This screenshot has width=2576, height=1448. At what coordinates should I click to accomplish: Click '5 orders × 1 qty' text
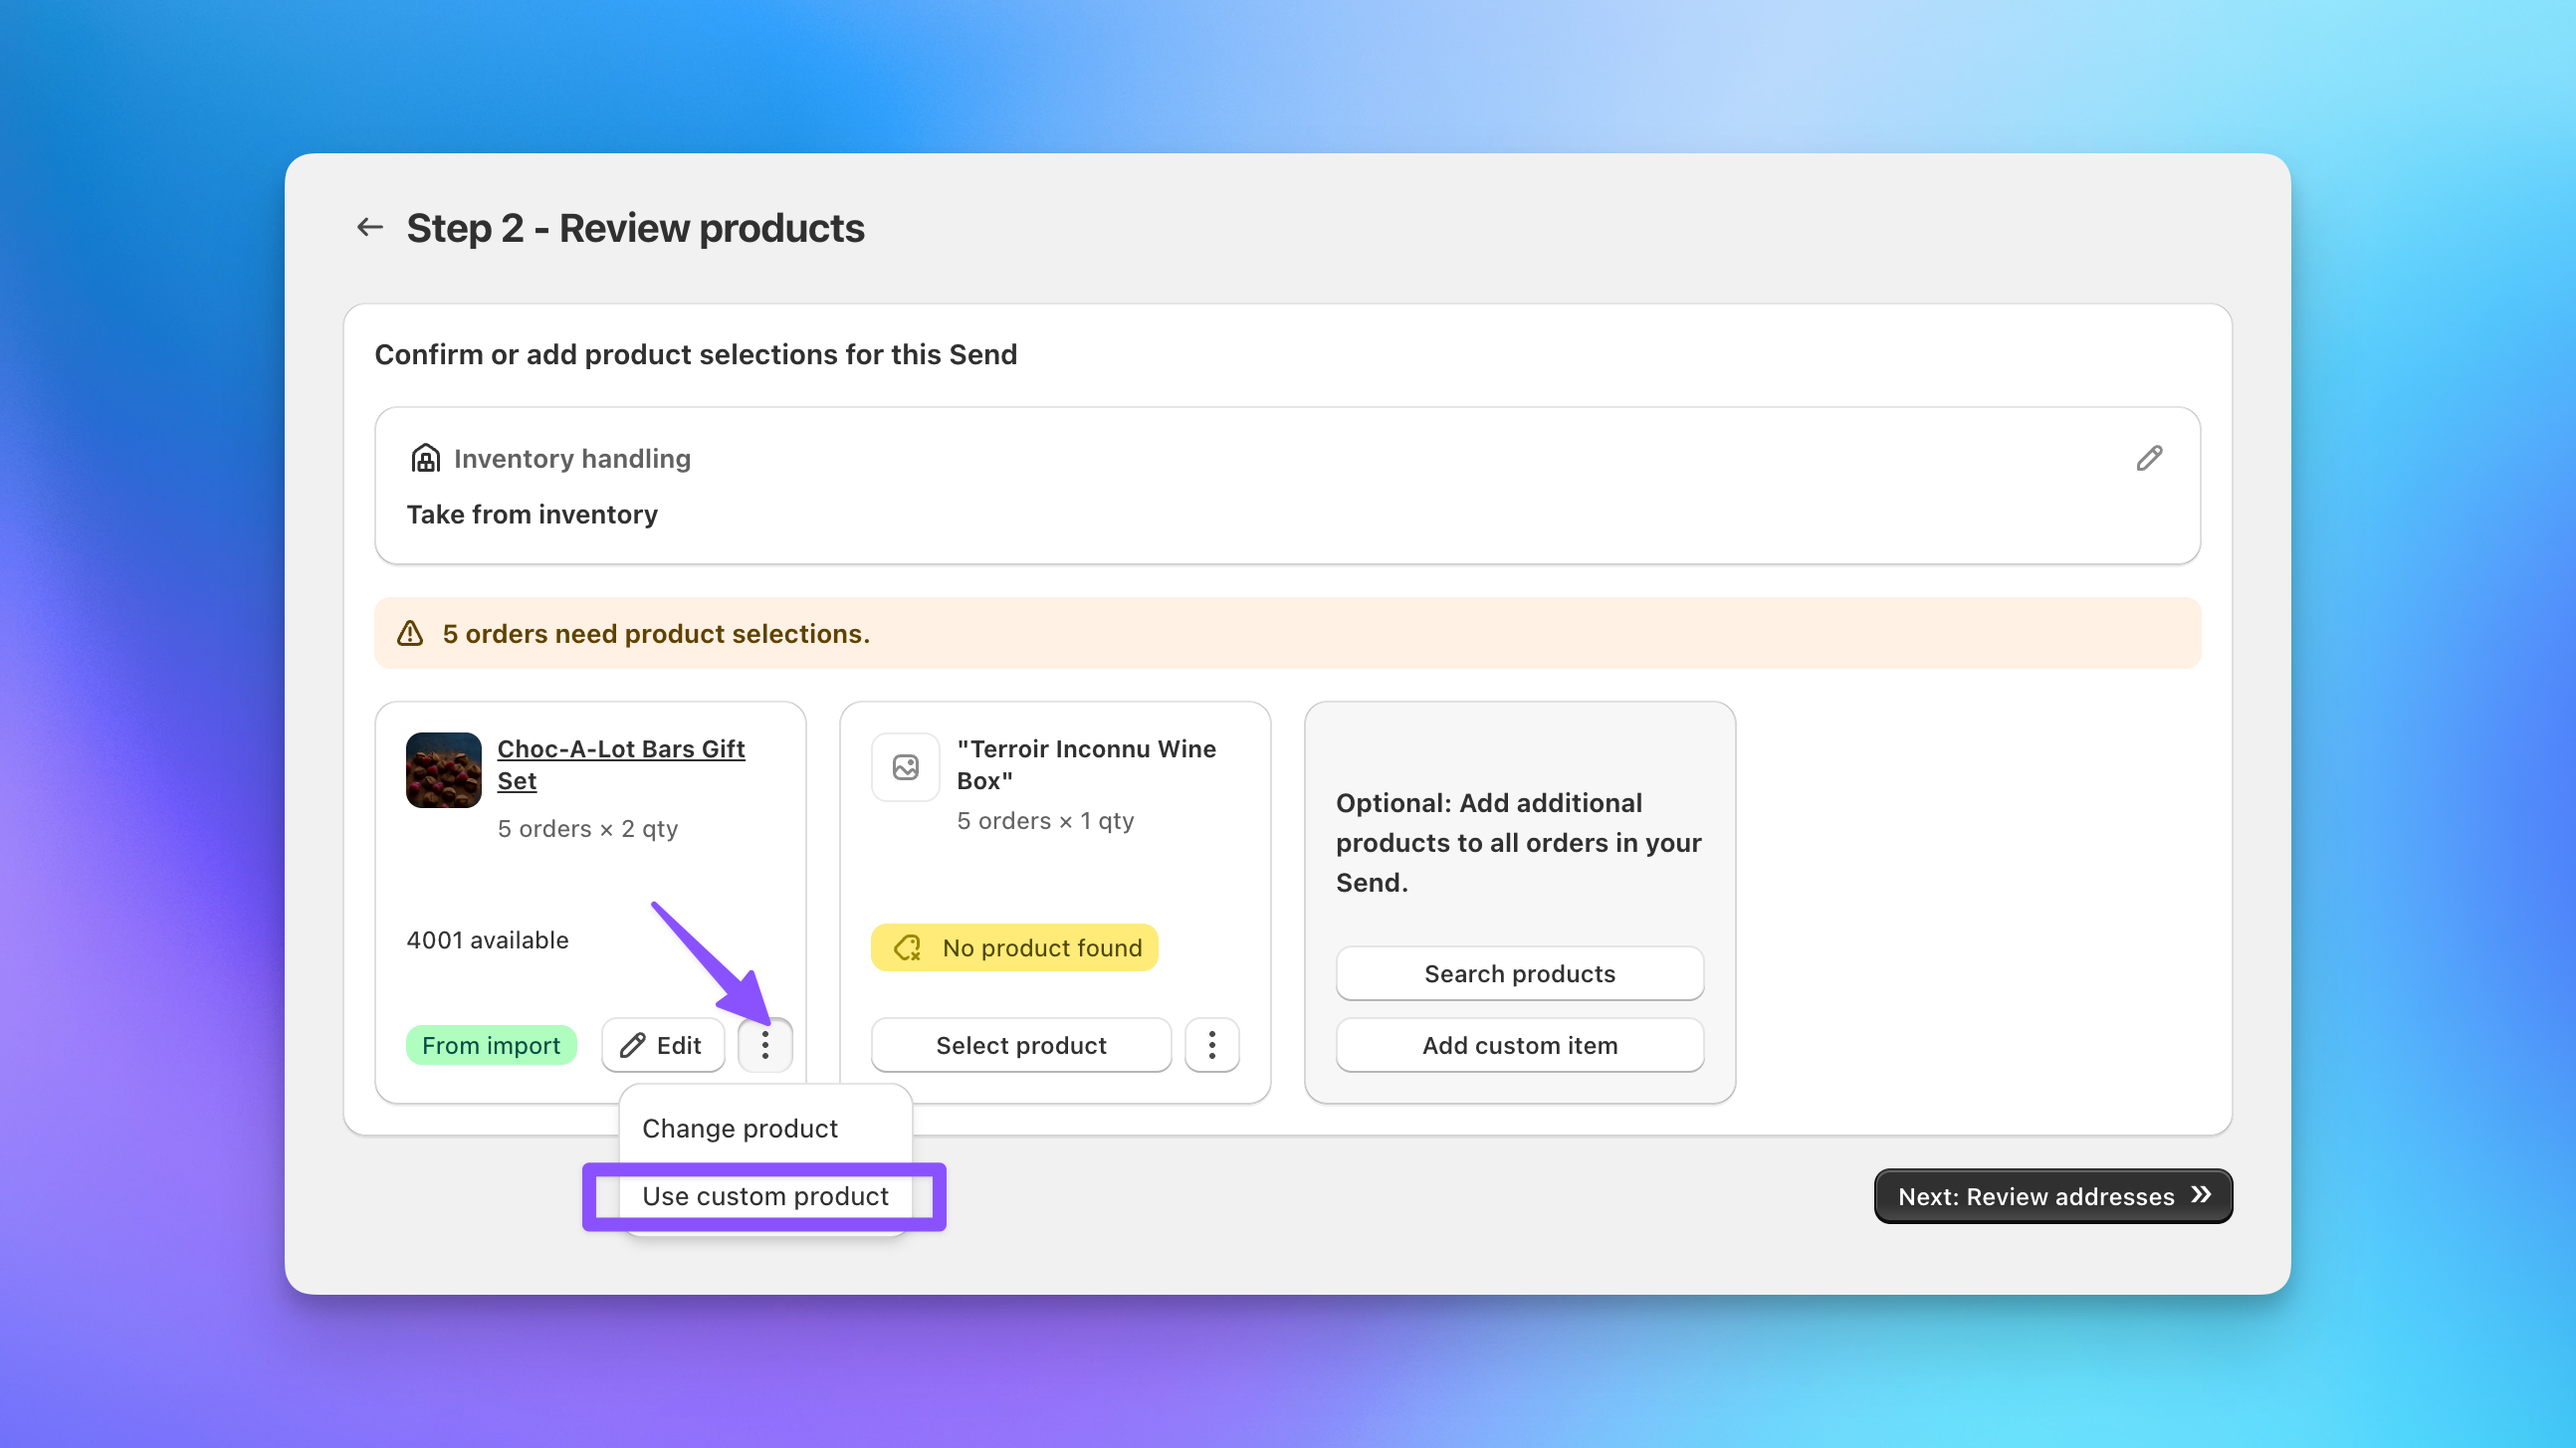tap(1045, 821)
